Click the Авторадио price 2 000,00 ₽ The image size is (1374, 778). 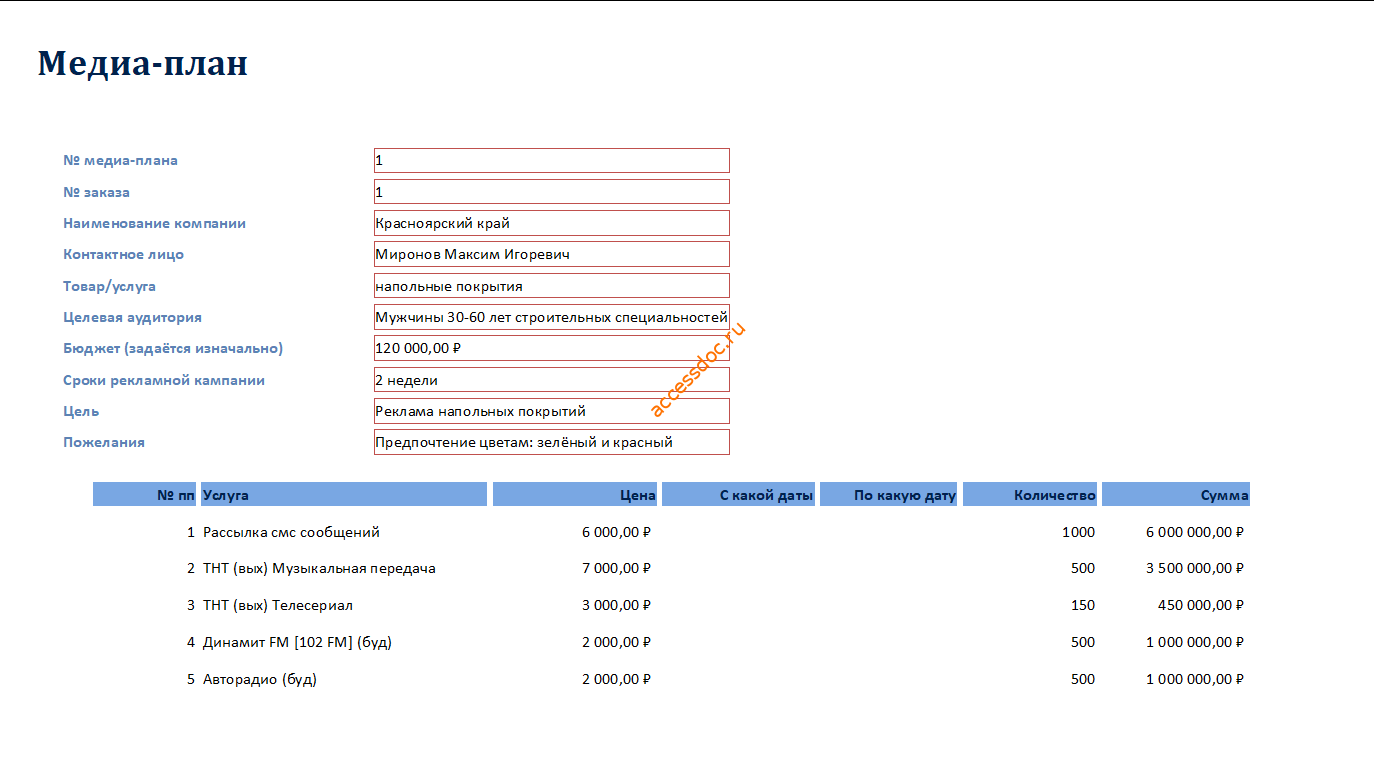[x=616, y=679]
